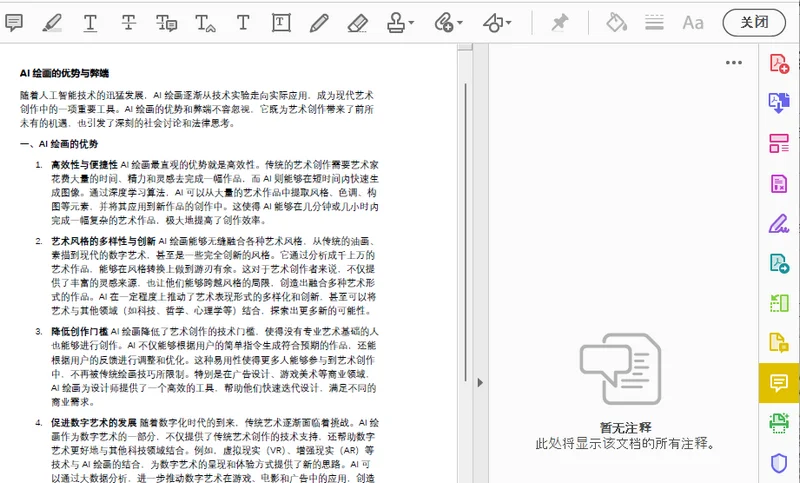The image size is (800, 483).
Task: Click the bold text '降低创作门槛'
Action: (x=80, y=332)
